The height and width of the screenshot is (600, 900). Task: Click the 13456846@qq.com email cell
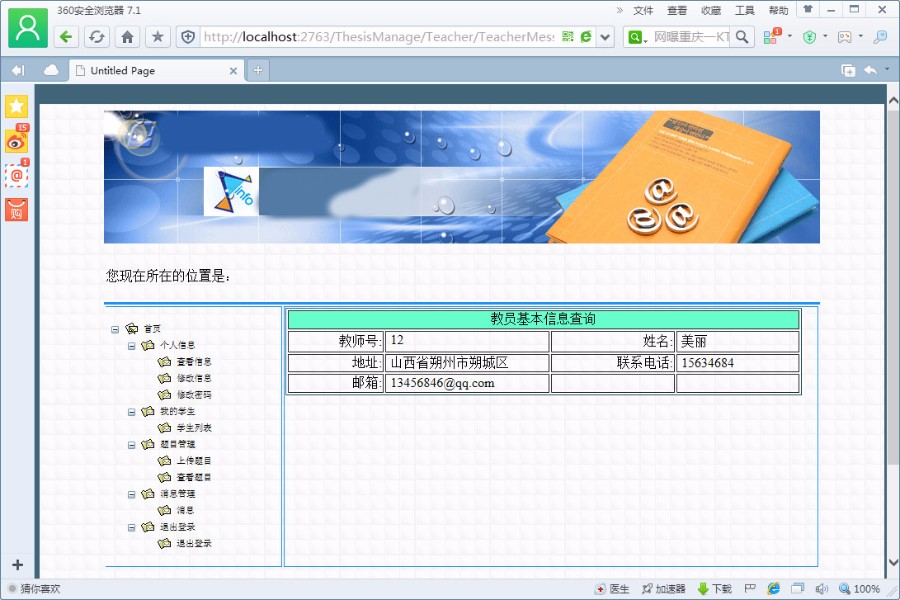467,383
